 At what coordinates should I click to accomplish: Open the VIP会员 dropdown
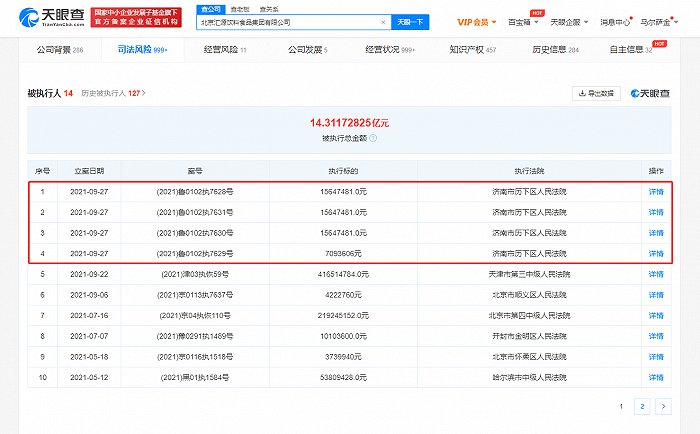click(476, 22)
